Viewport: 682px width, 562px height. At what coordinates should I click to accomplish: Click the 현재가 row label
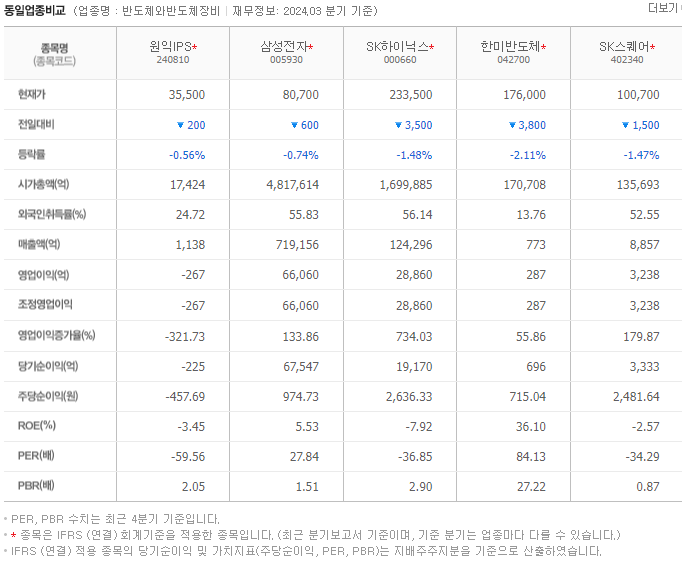tap(31, 94)
